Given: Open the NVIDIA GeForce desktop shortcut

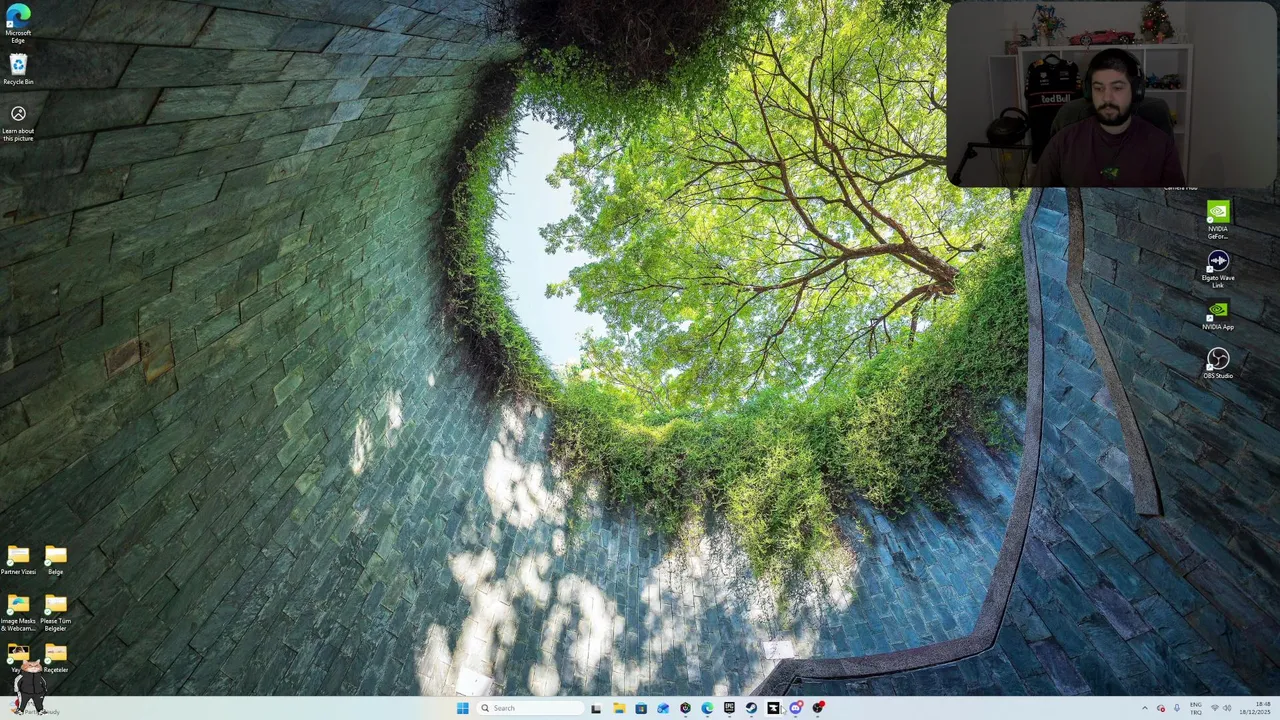Looking at the screenshot, I should (1217, 220).
